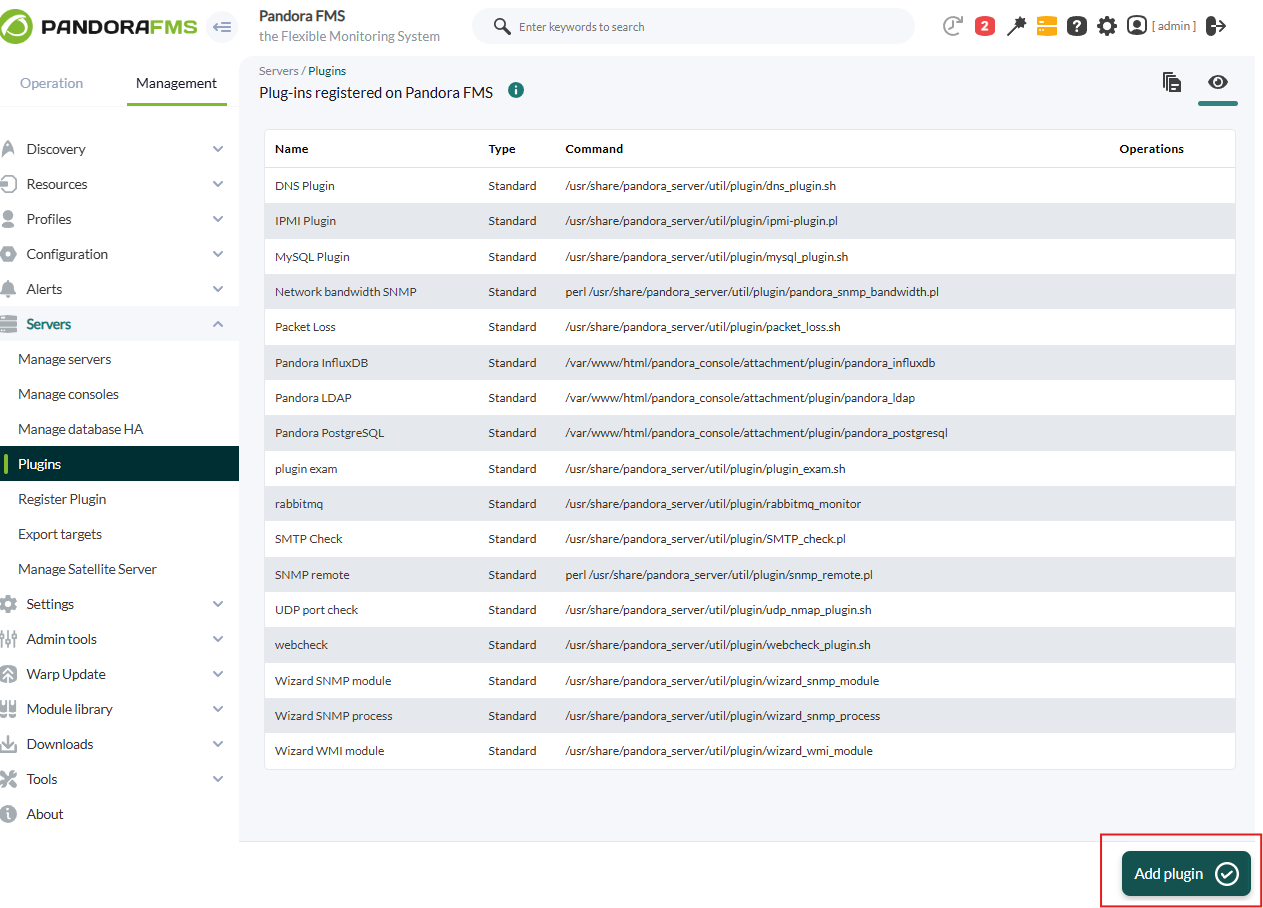Click the Downloads sidebar icon

coord(8,744)
